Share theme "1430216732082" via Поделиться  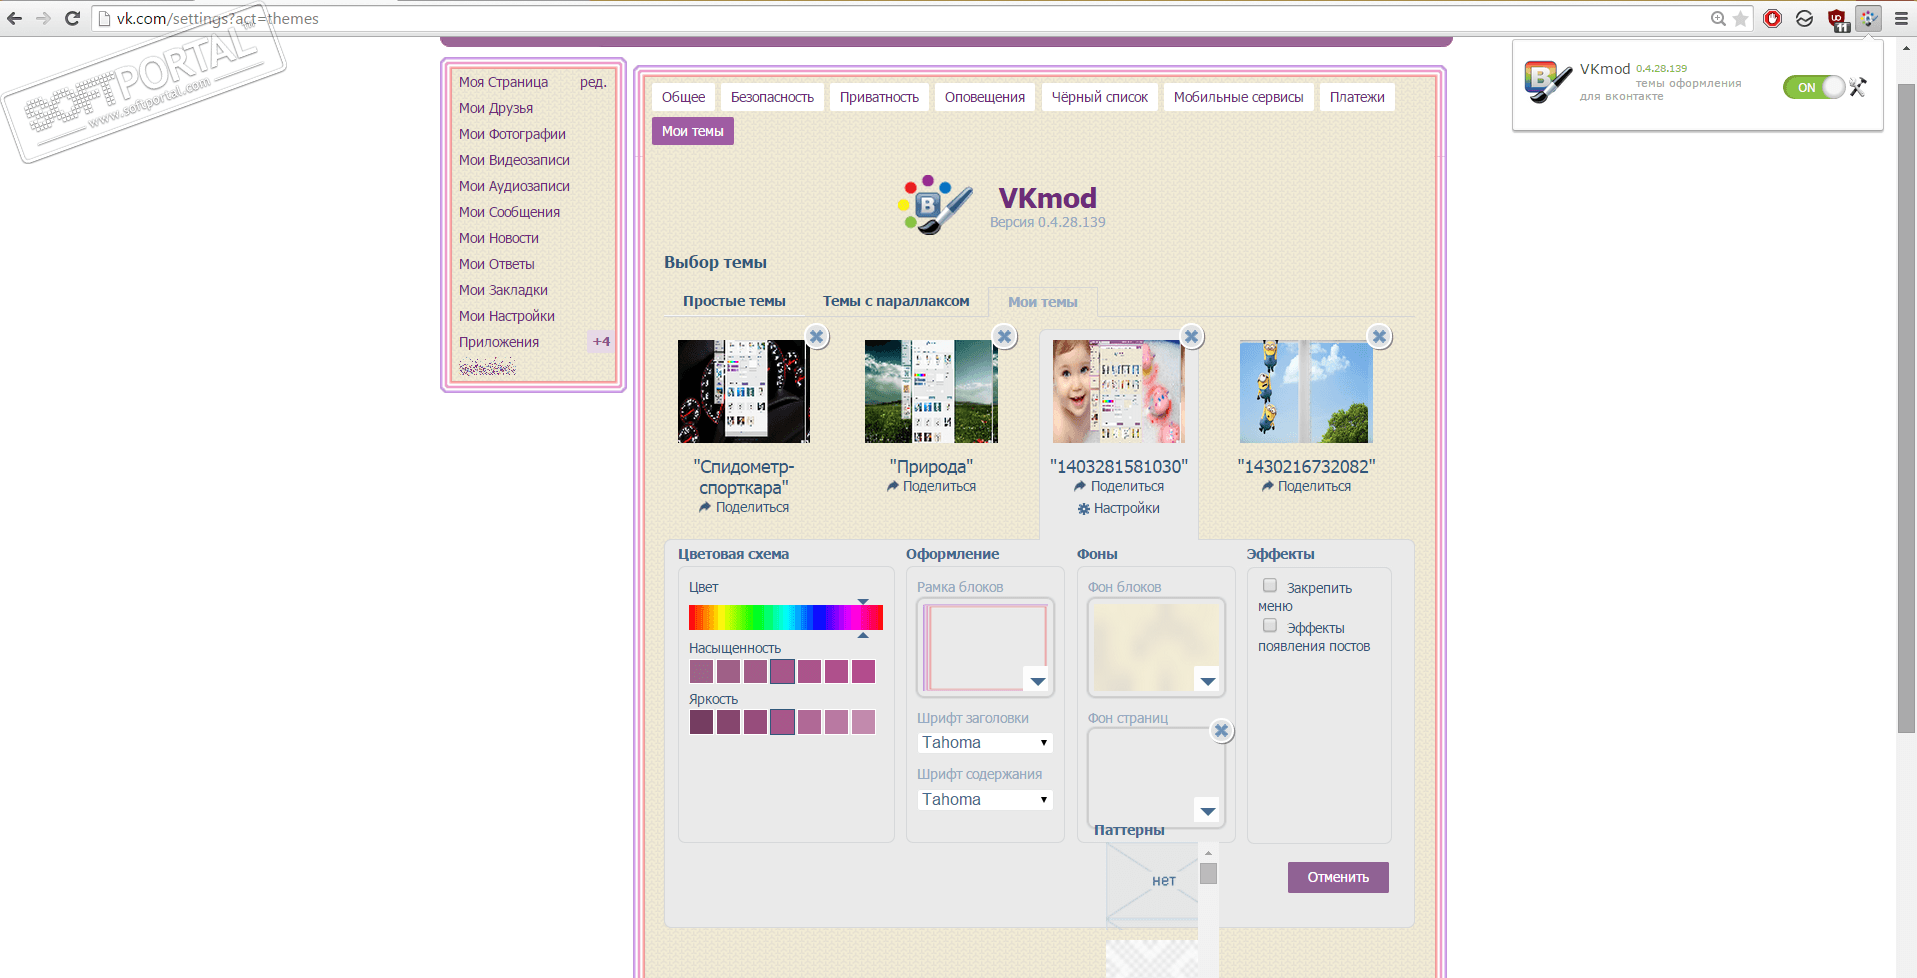(x=1314, y=486)
